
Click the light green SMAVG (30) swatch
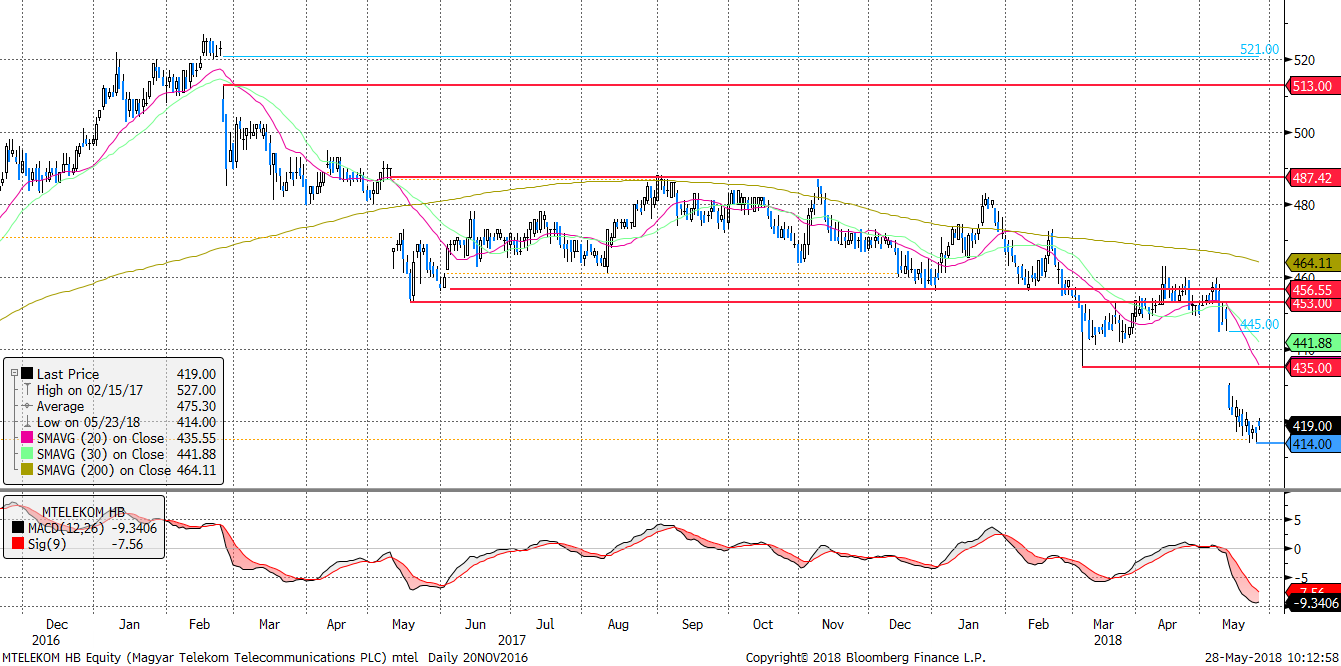click(x=25, y=454)
